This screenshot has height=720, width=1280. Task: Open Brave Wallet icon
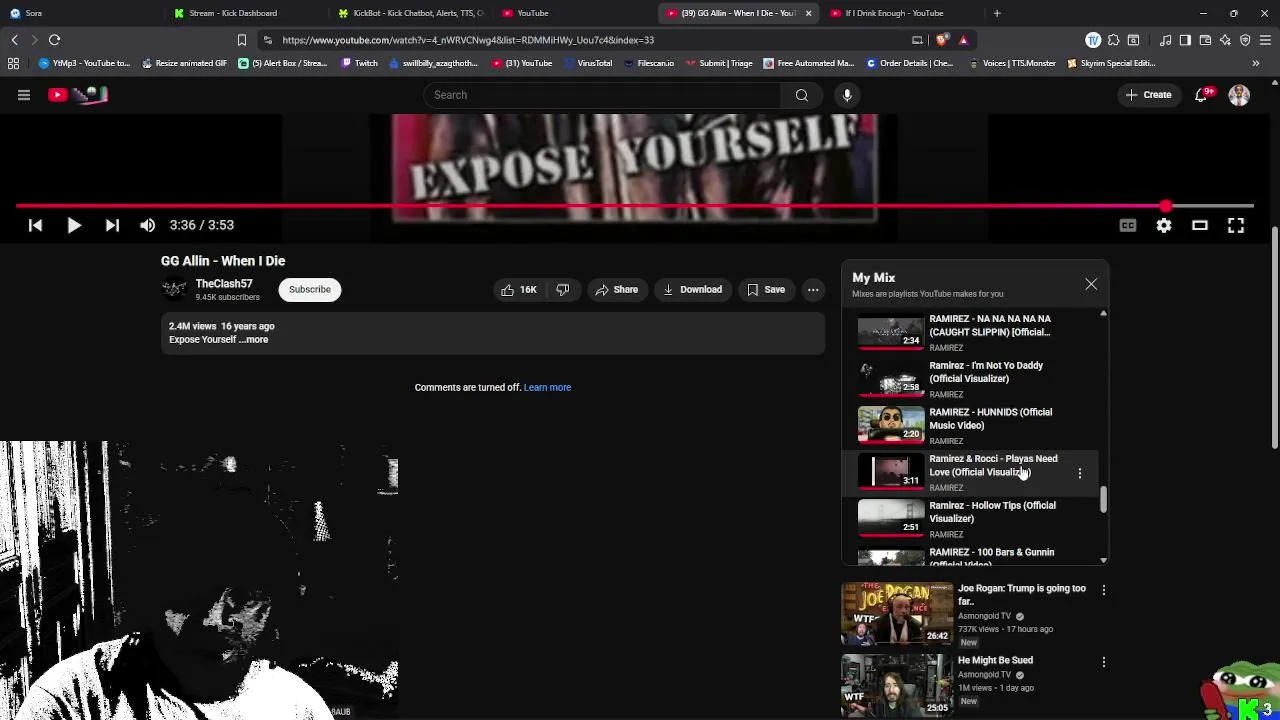(1205, 40)
